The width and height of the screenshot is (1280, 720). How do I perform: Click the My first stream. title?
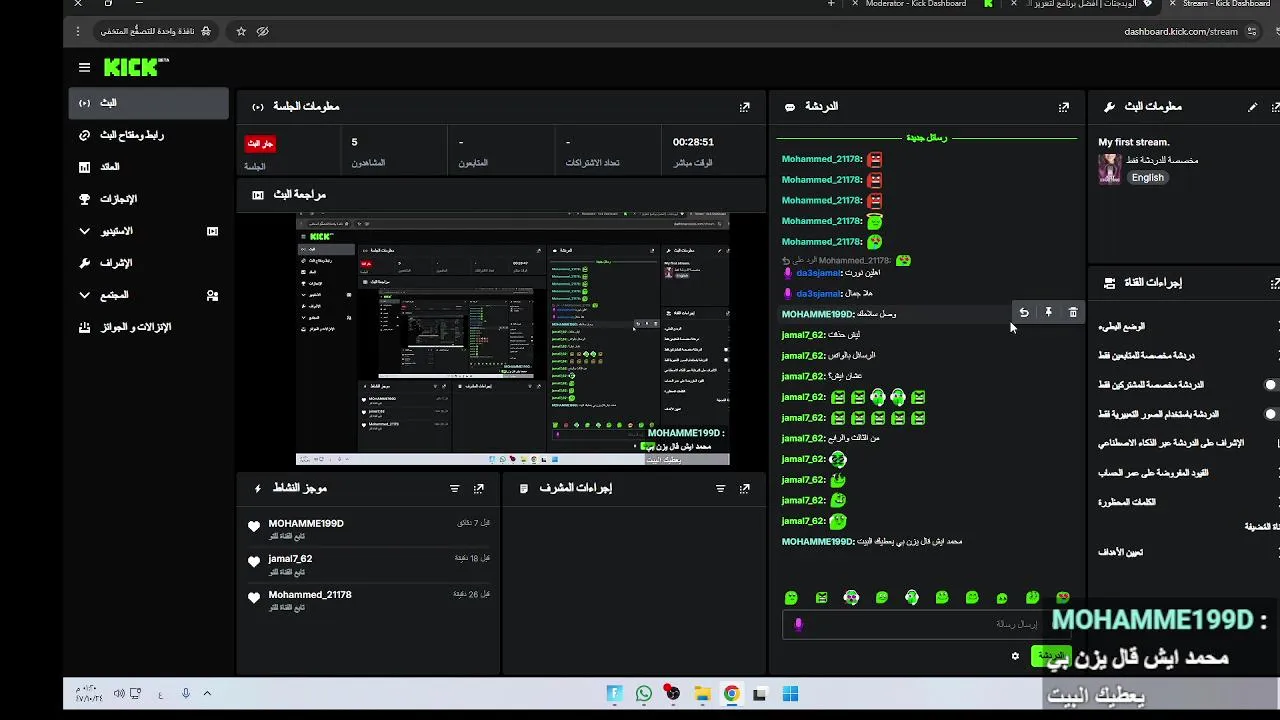(x=1134, y=142)
